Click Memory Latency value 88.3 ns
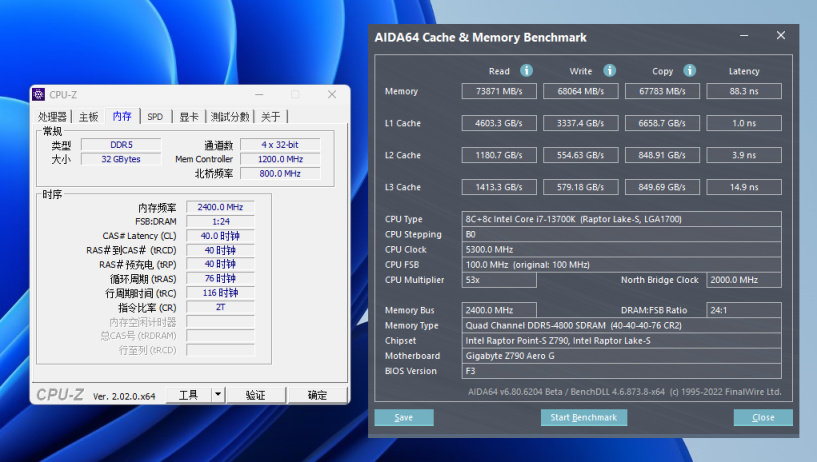Screen dimensions: 817x462 (x=744, y=91)
